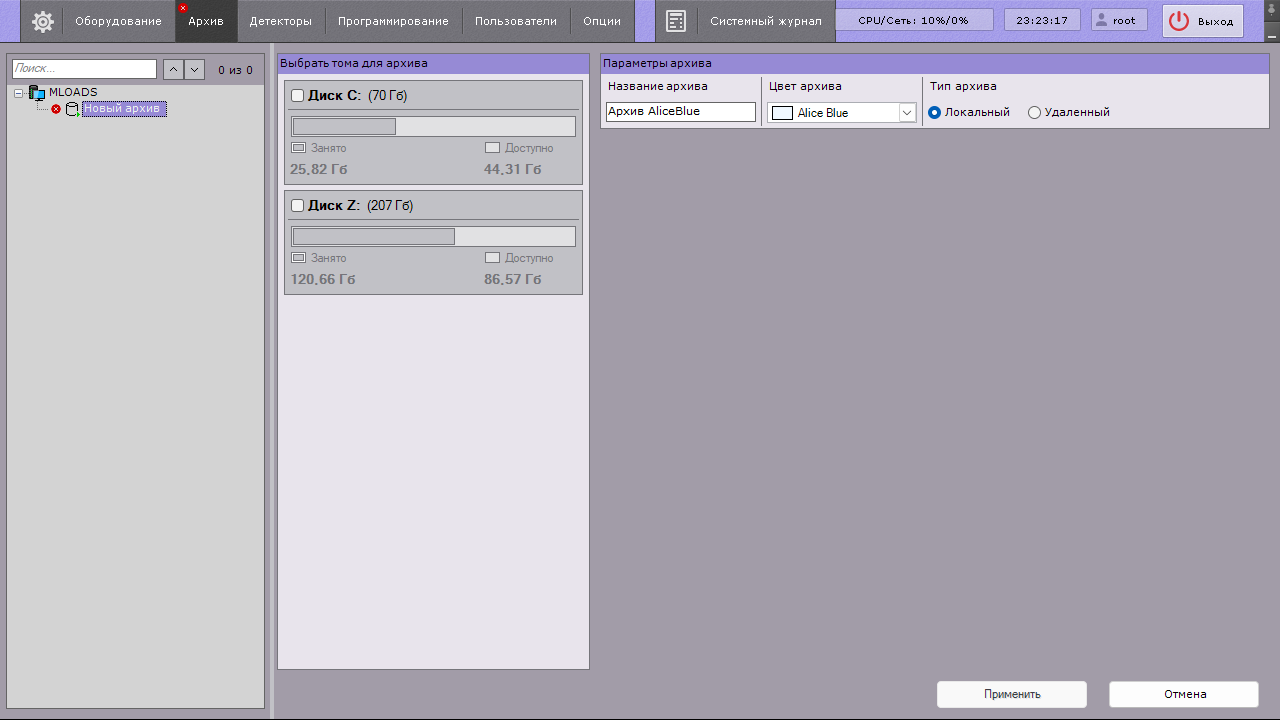
Task: Click the Тип архива label
Action: 963,86
